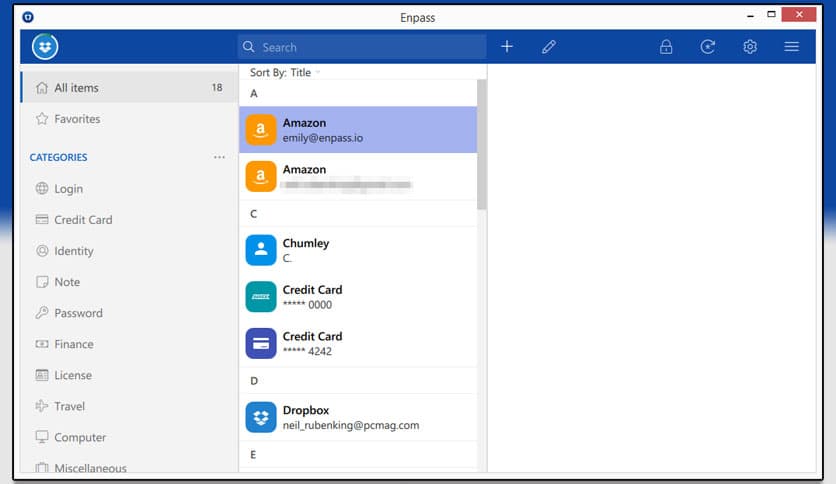Minimize the Enpass window
This screenshot has width=836, height=484.
click(x=750, y=15)
